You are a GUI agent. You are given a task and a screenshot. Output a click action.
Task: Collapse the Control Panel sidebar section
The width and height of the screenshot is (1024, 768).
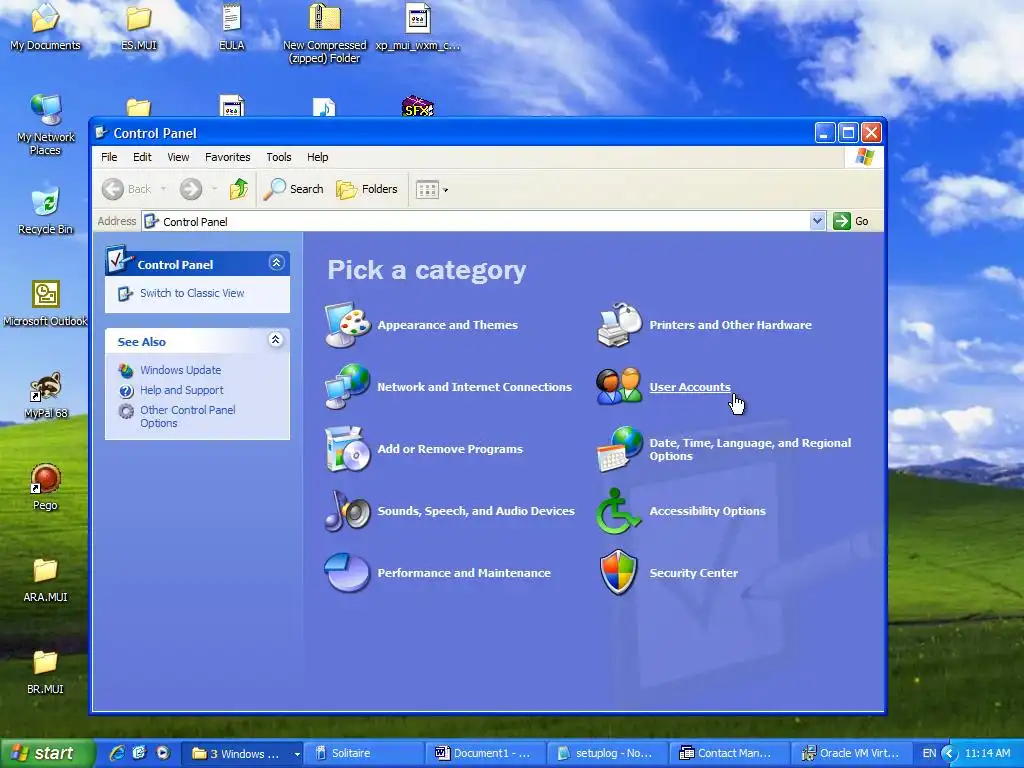pyautogui.click(x=276, y=263)
